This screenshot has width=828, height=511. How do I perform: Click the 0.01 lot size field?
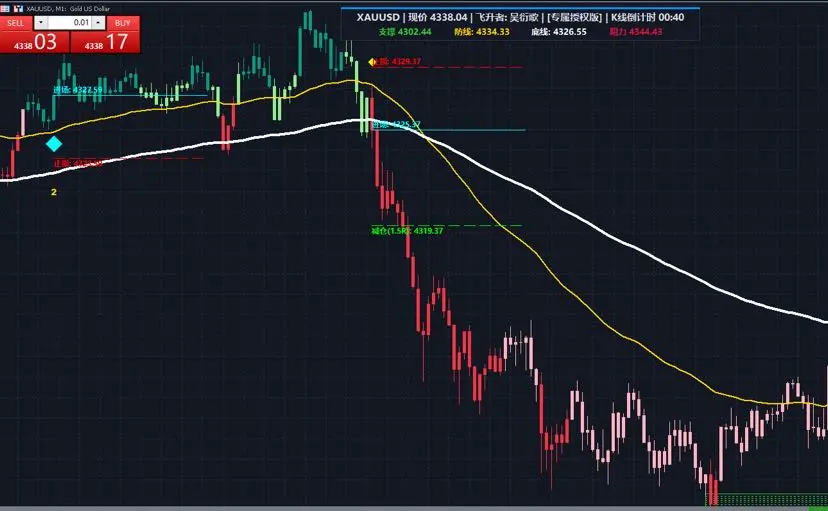70,23
